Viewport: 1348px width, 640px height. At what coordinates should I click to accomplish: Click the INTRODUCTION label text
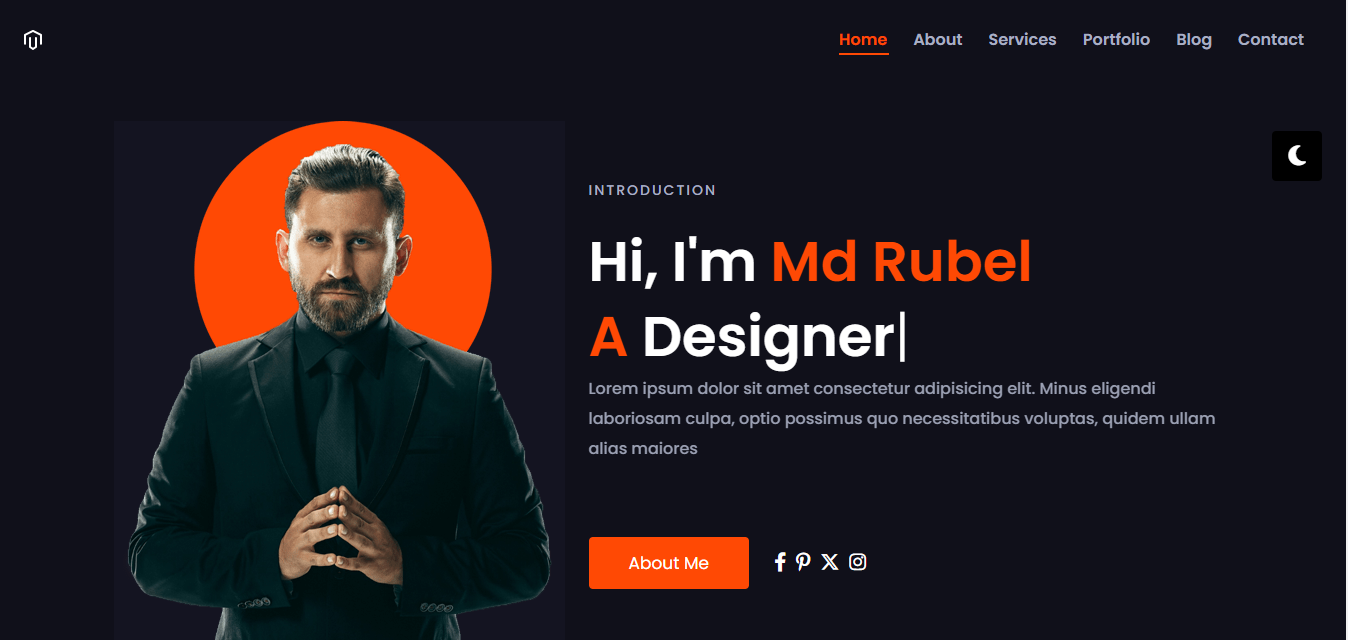[x=652, y=190]
